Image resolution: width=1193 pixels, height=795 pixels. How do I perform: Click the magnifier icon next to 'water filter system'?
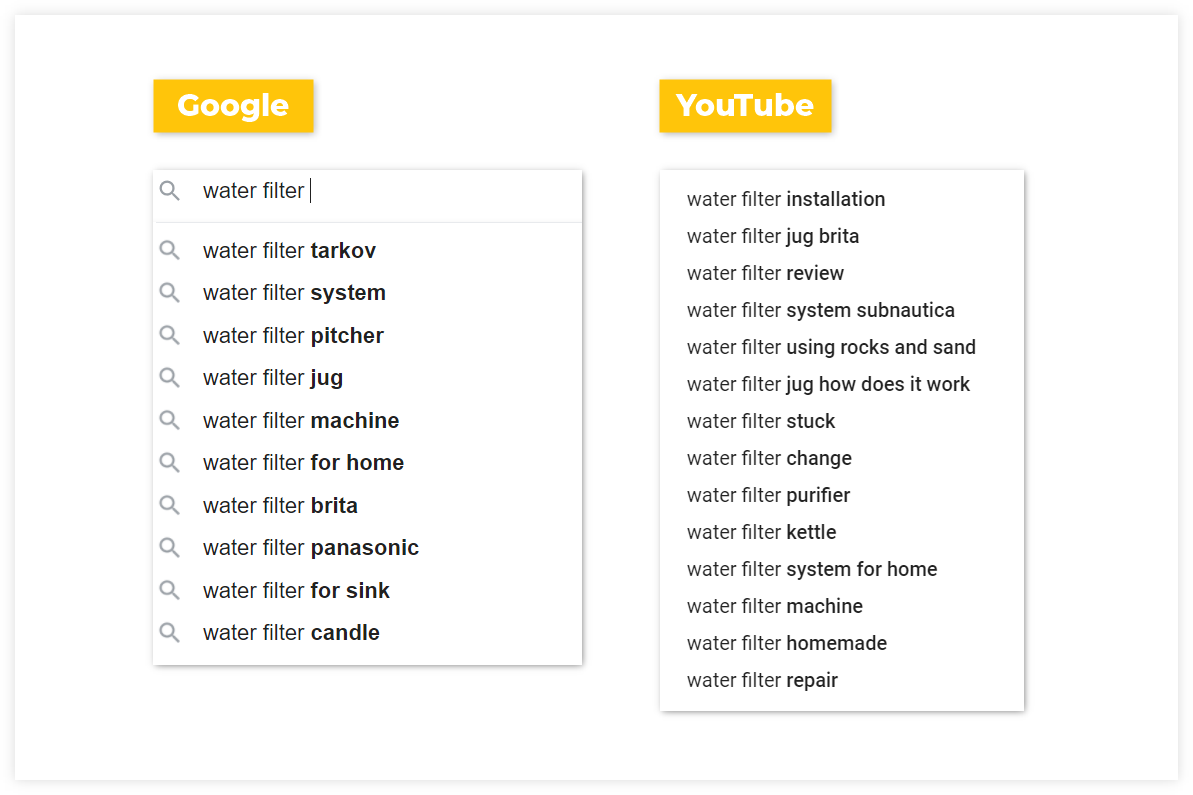[x=170, y=293]
